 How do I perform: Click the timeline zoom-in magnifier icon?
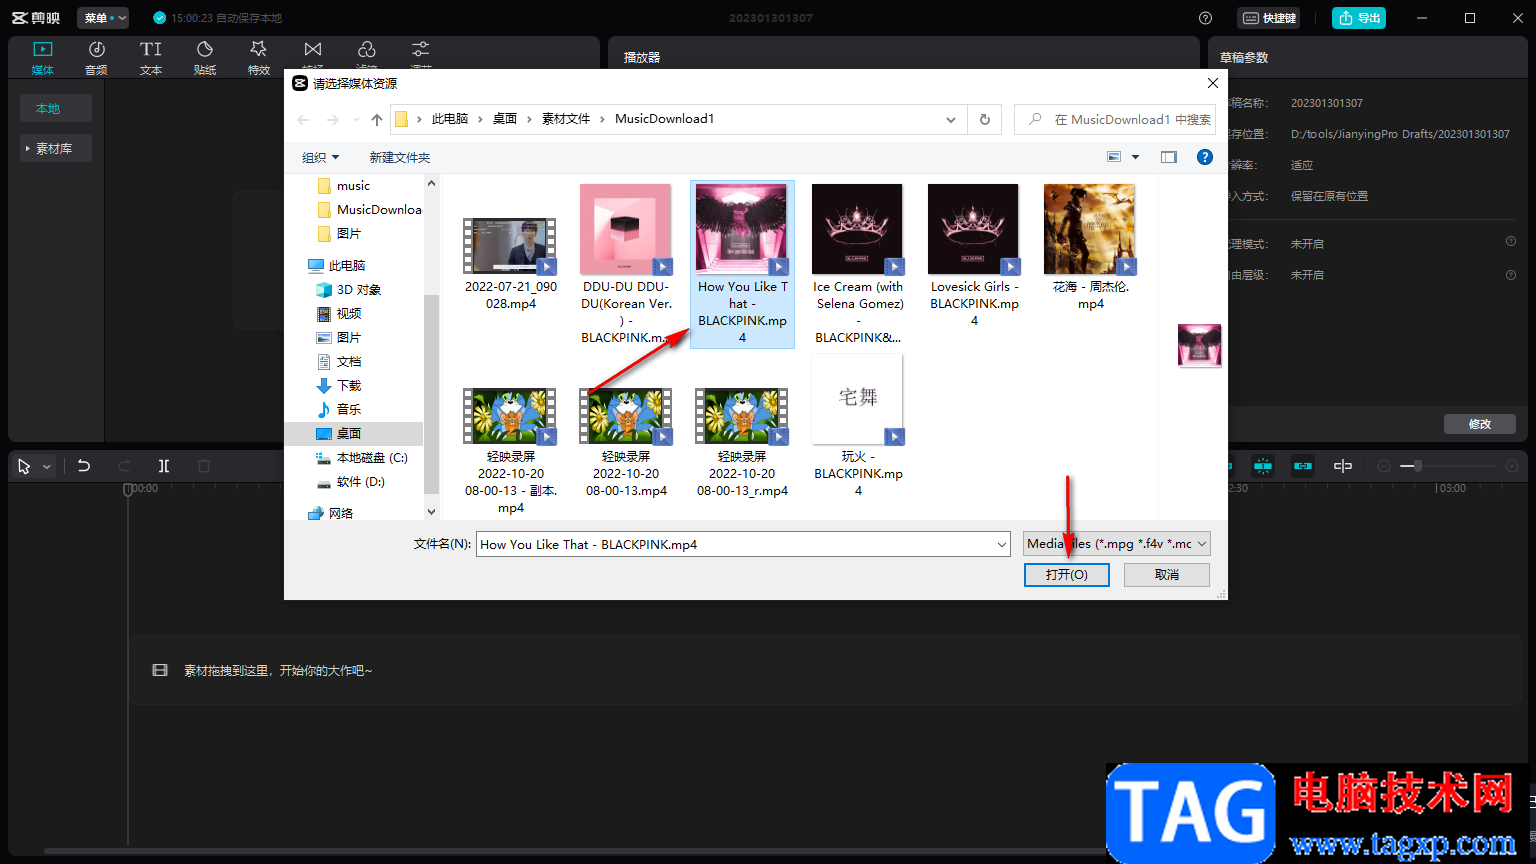click(1512, 466)
